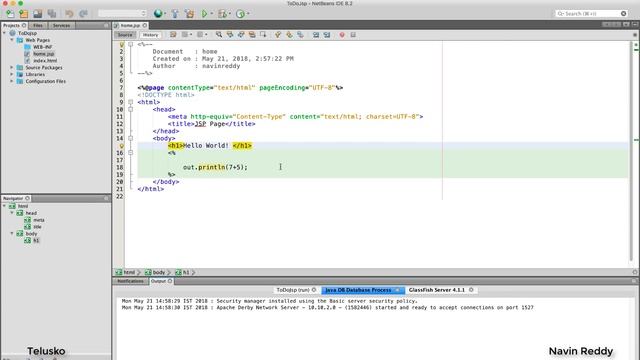The height and width of the screenshot is (360, 640).
Task: Open the Notifications tab
Action: (x=130, y=281)
